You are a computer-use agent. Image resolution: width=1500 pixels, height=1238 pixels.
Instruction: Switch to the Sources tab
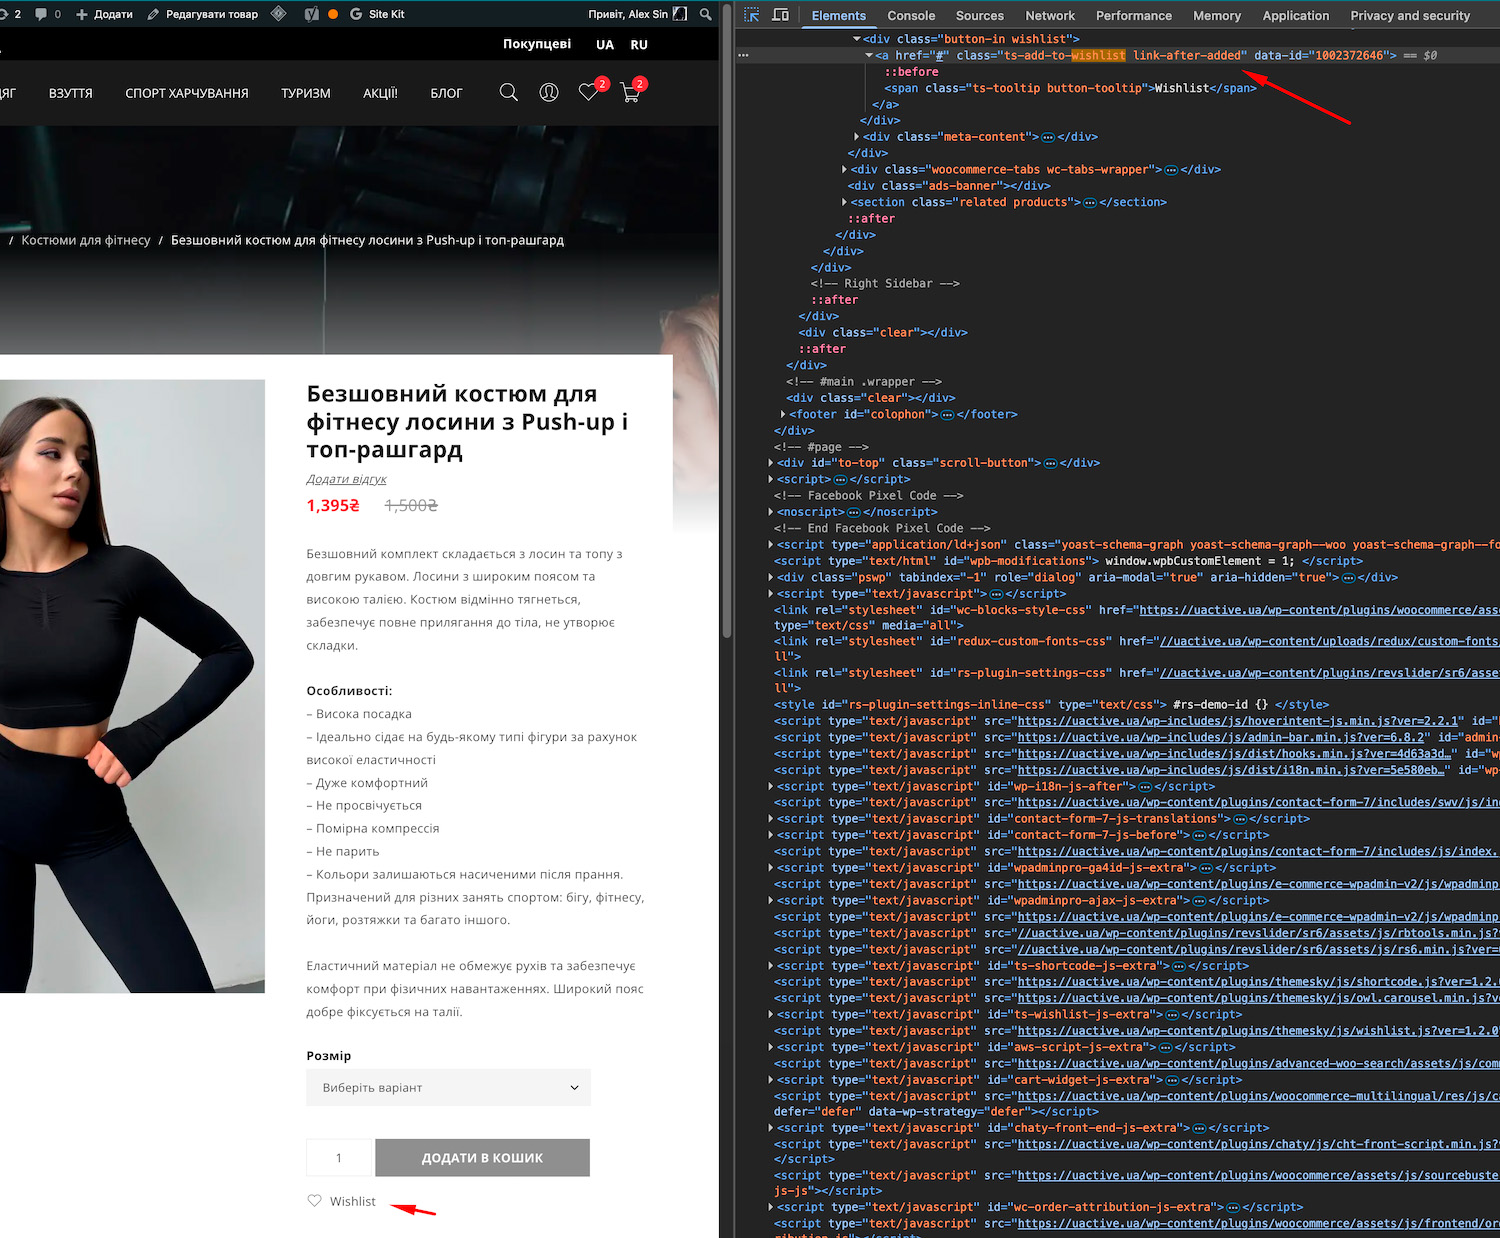pyautogui.click(x=980, y=16)
